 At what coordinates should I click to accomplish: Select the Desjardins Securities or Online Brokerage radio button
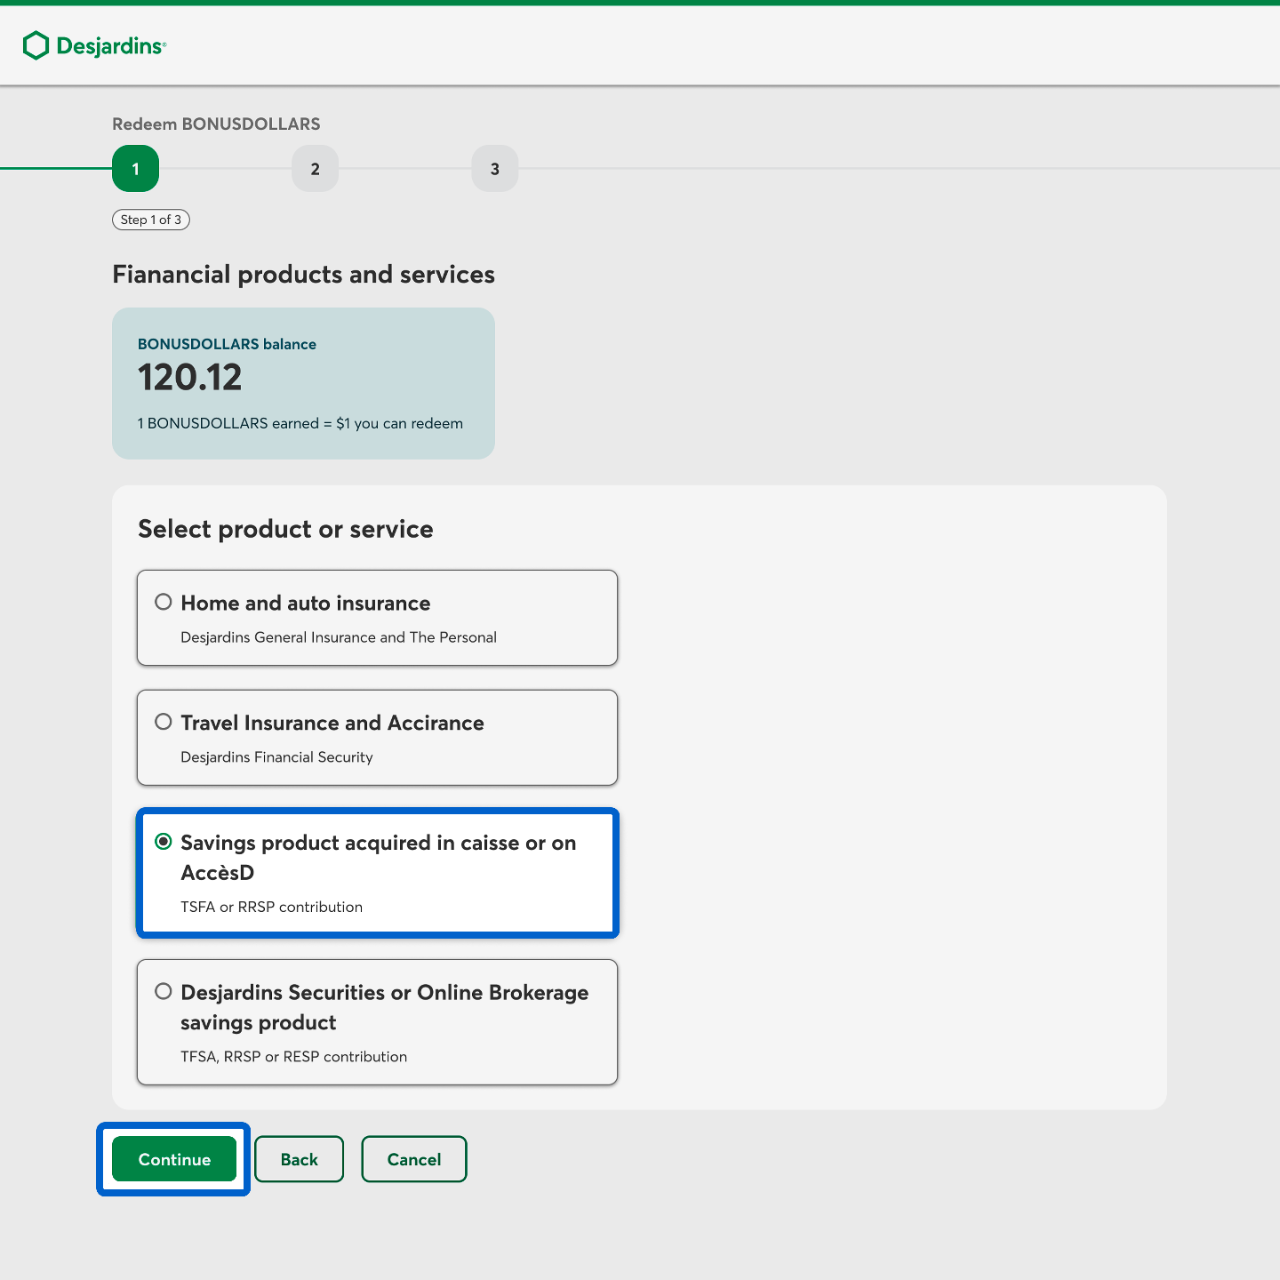tap(164, 992)
